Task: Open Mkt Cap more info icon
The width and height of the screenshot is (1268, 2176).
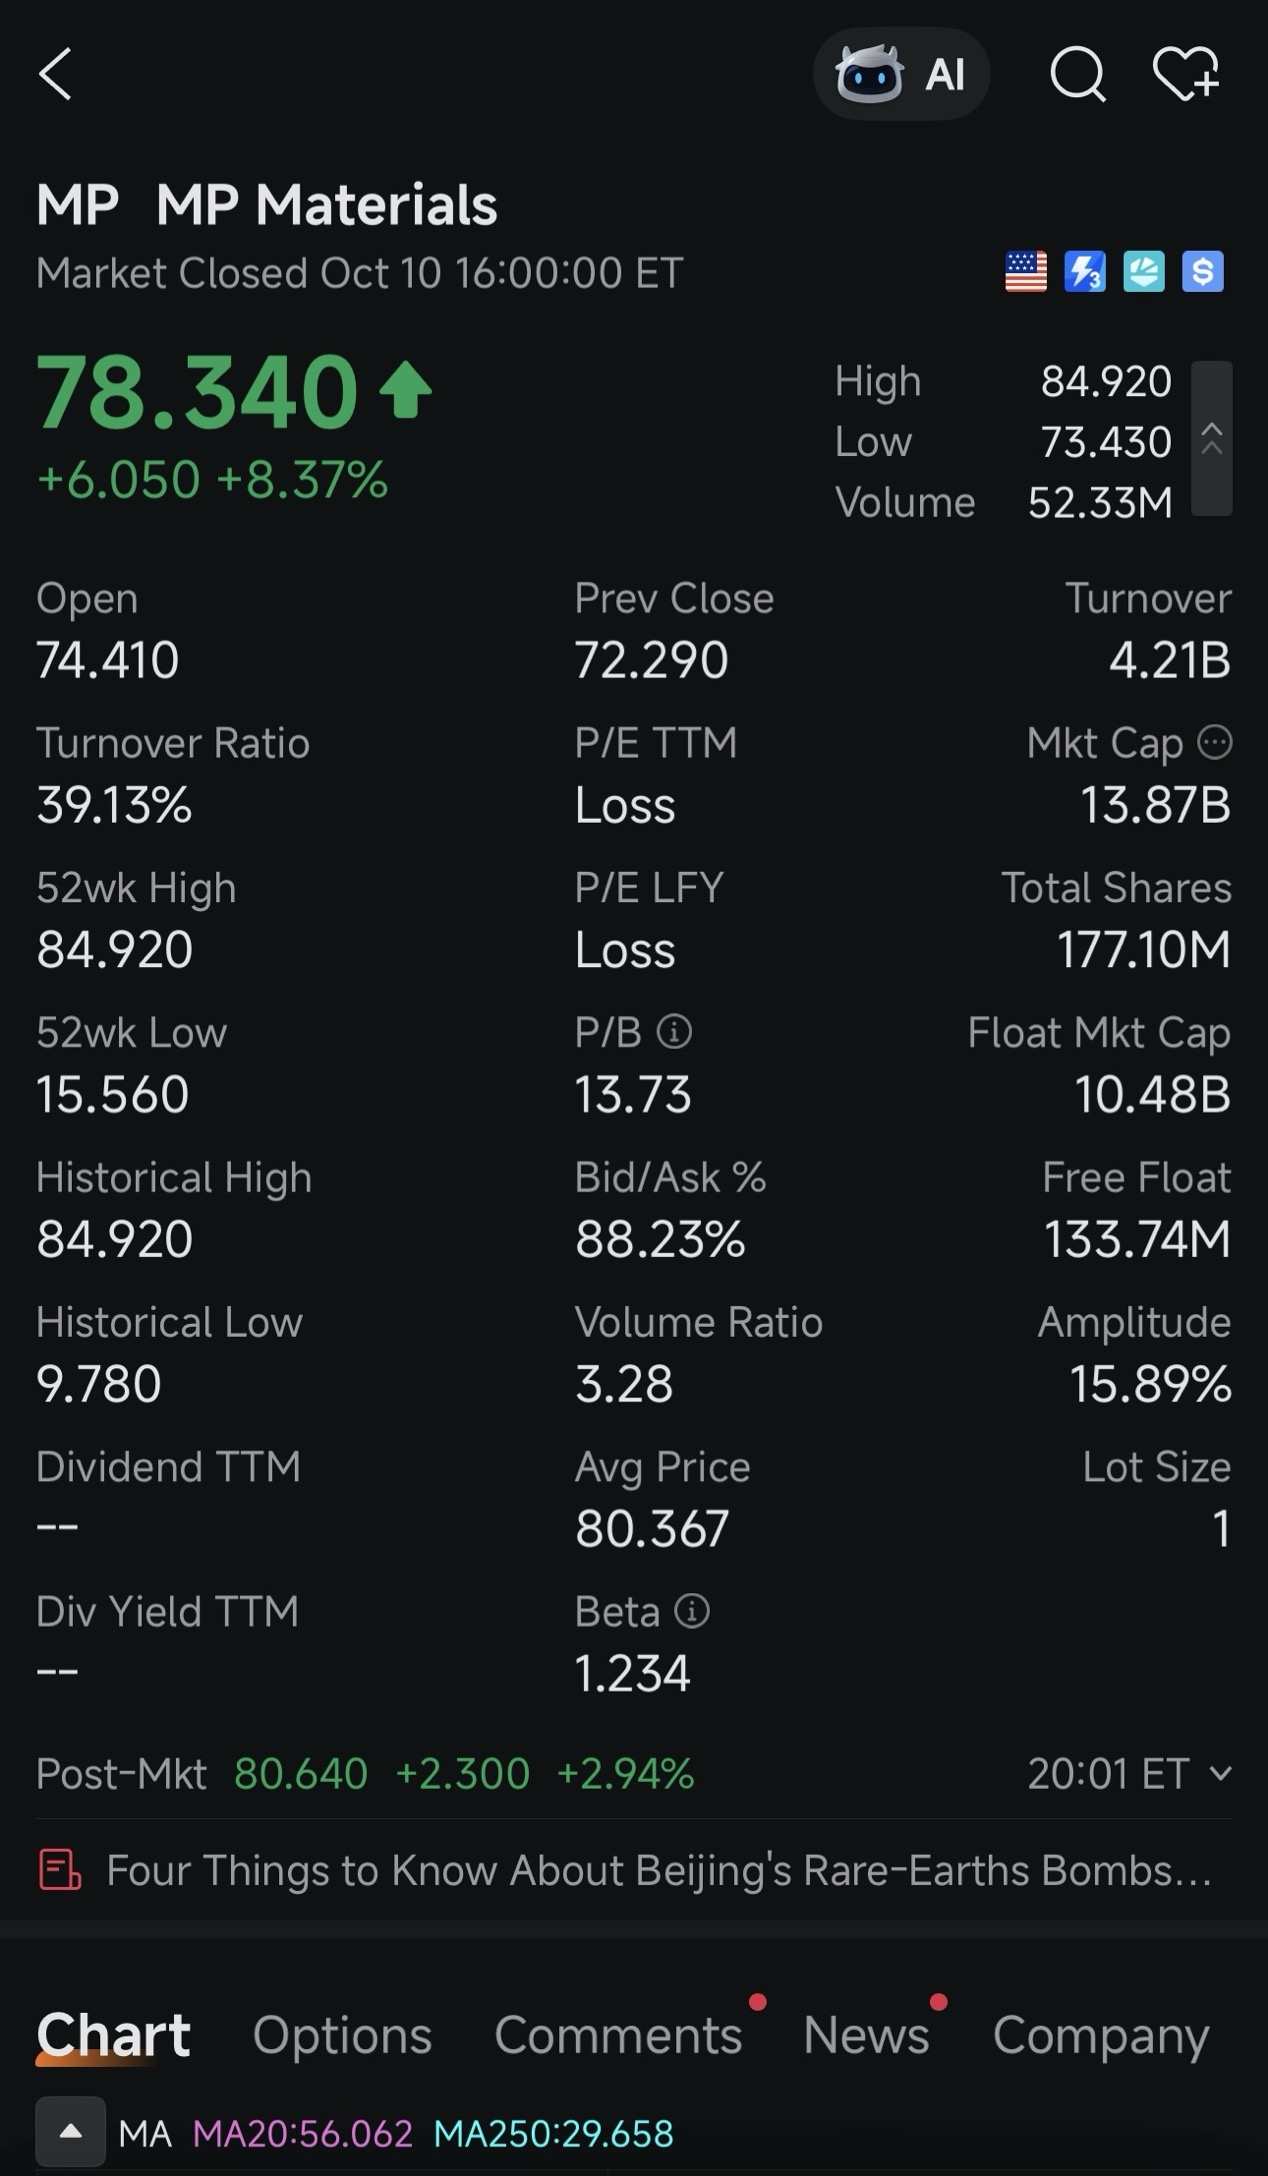Action: pos(1215,743)
